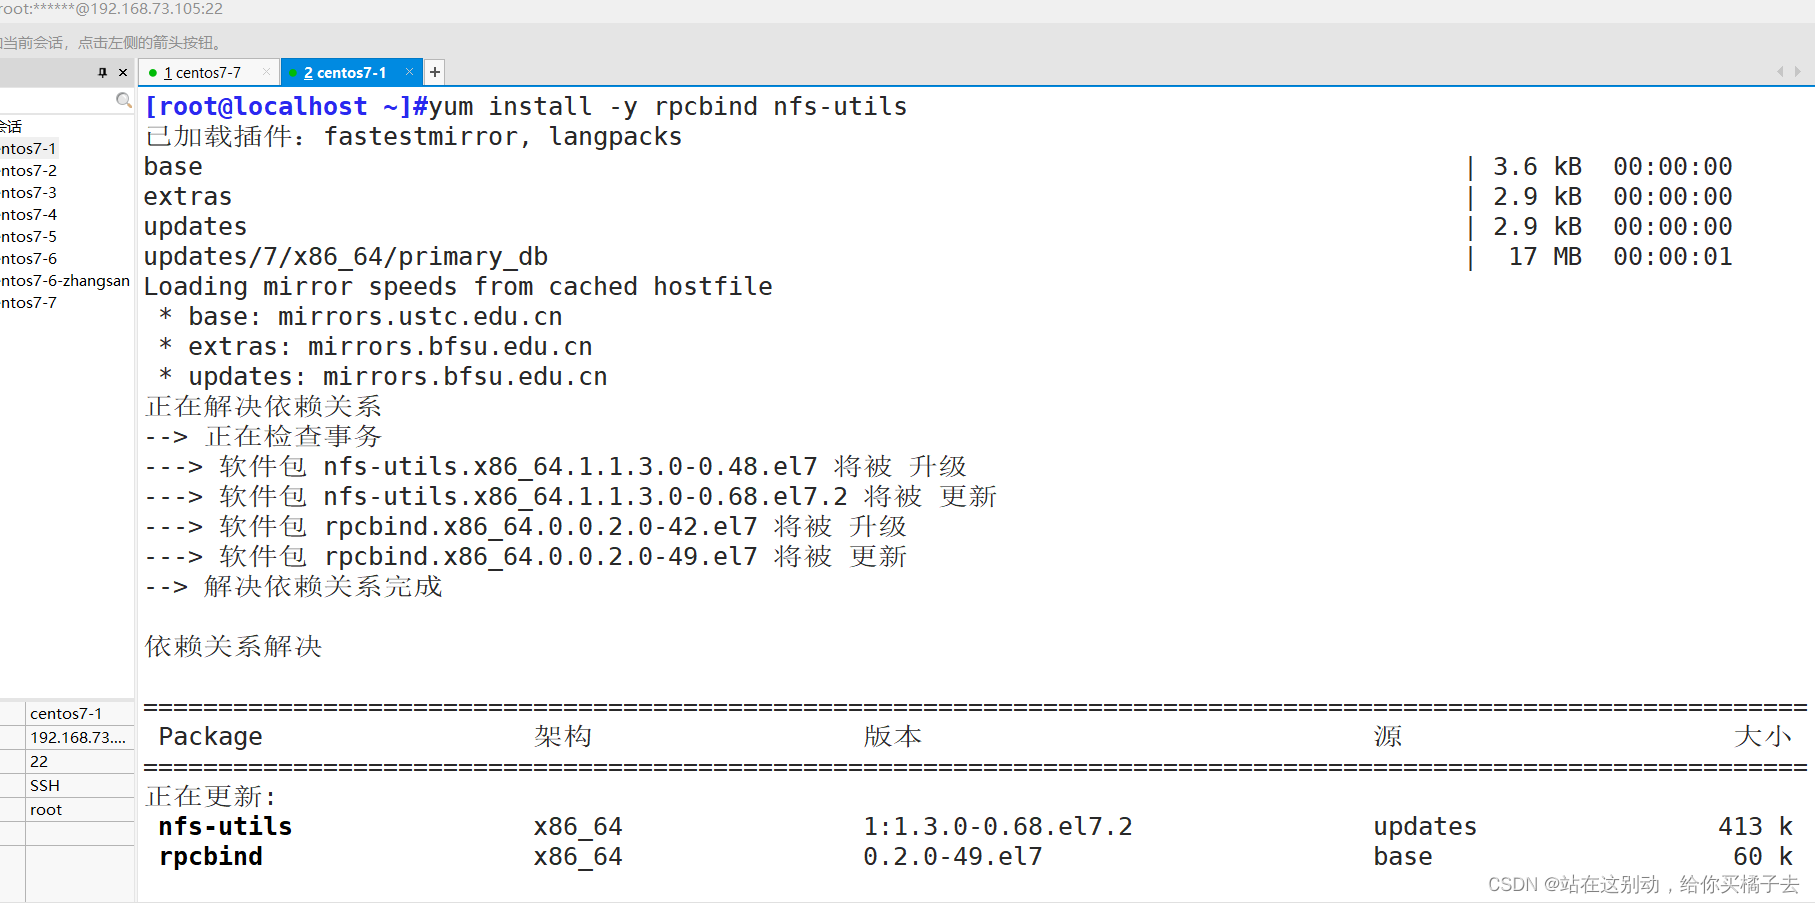The width and height of the screenshot is (1815, 903).
Task: Toggle auto-hide for the session manager panel
Action: (102, 72)
